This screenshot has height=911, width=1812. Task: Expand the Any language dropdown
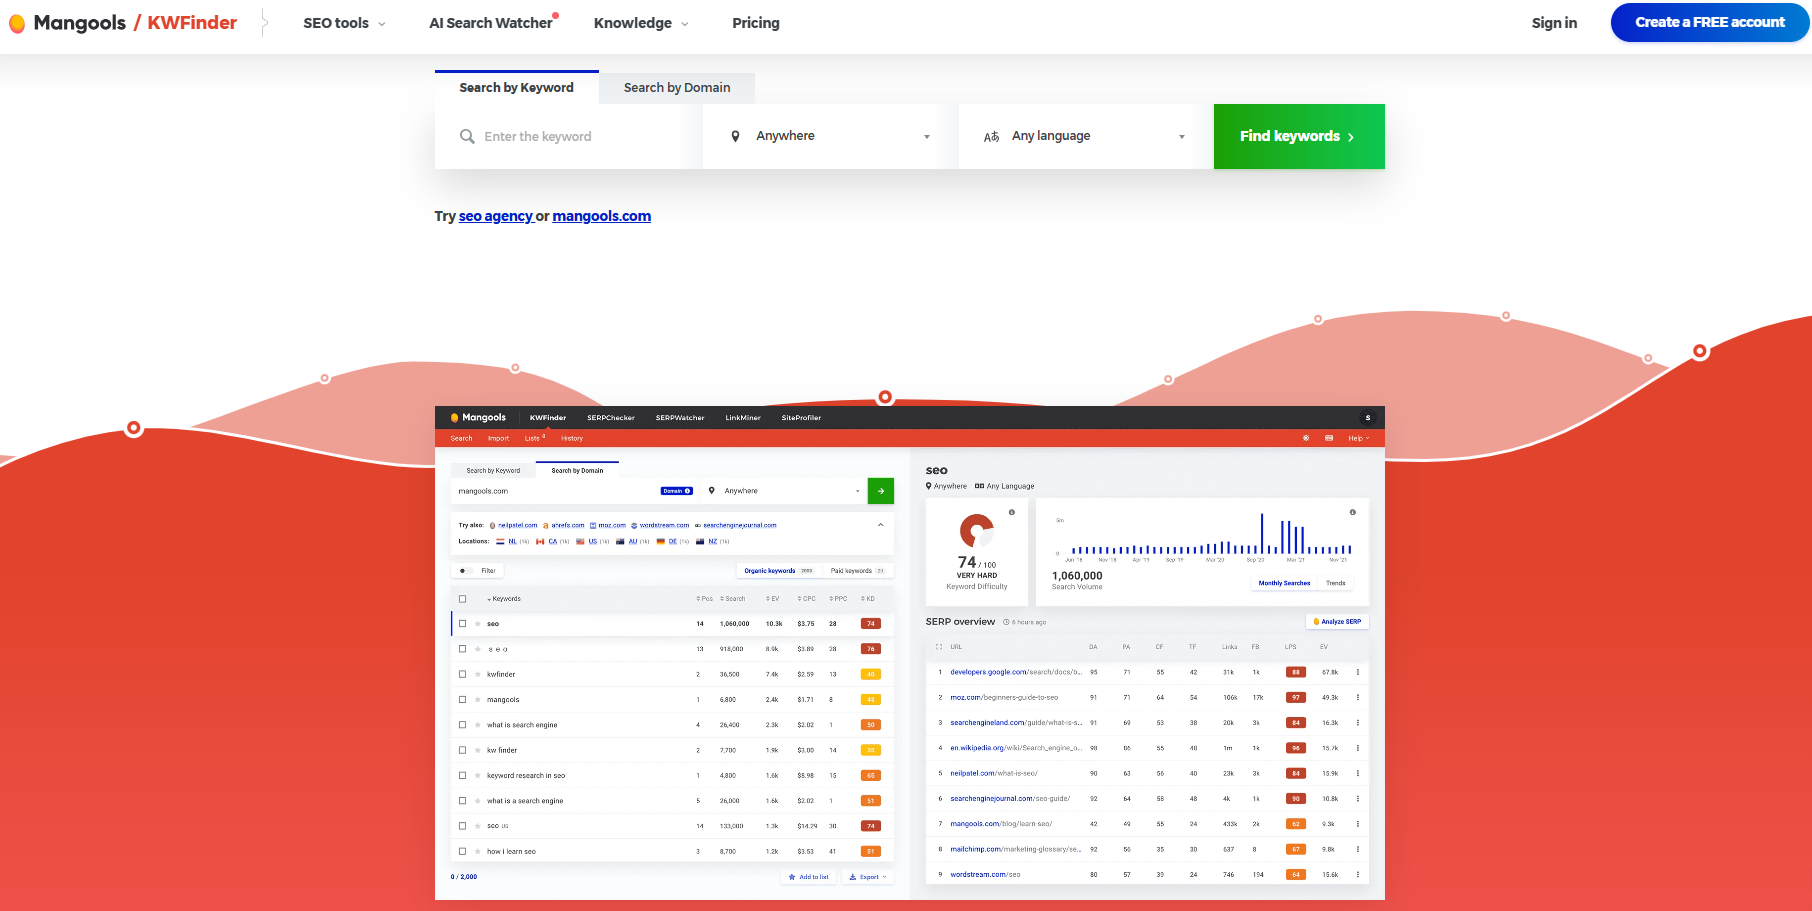pyautogui.click(x=1085, y=136)
